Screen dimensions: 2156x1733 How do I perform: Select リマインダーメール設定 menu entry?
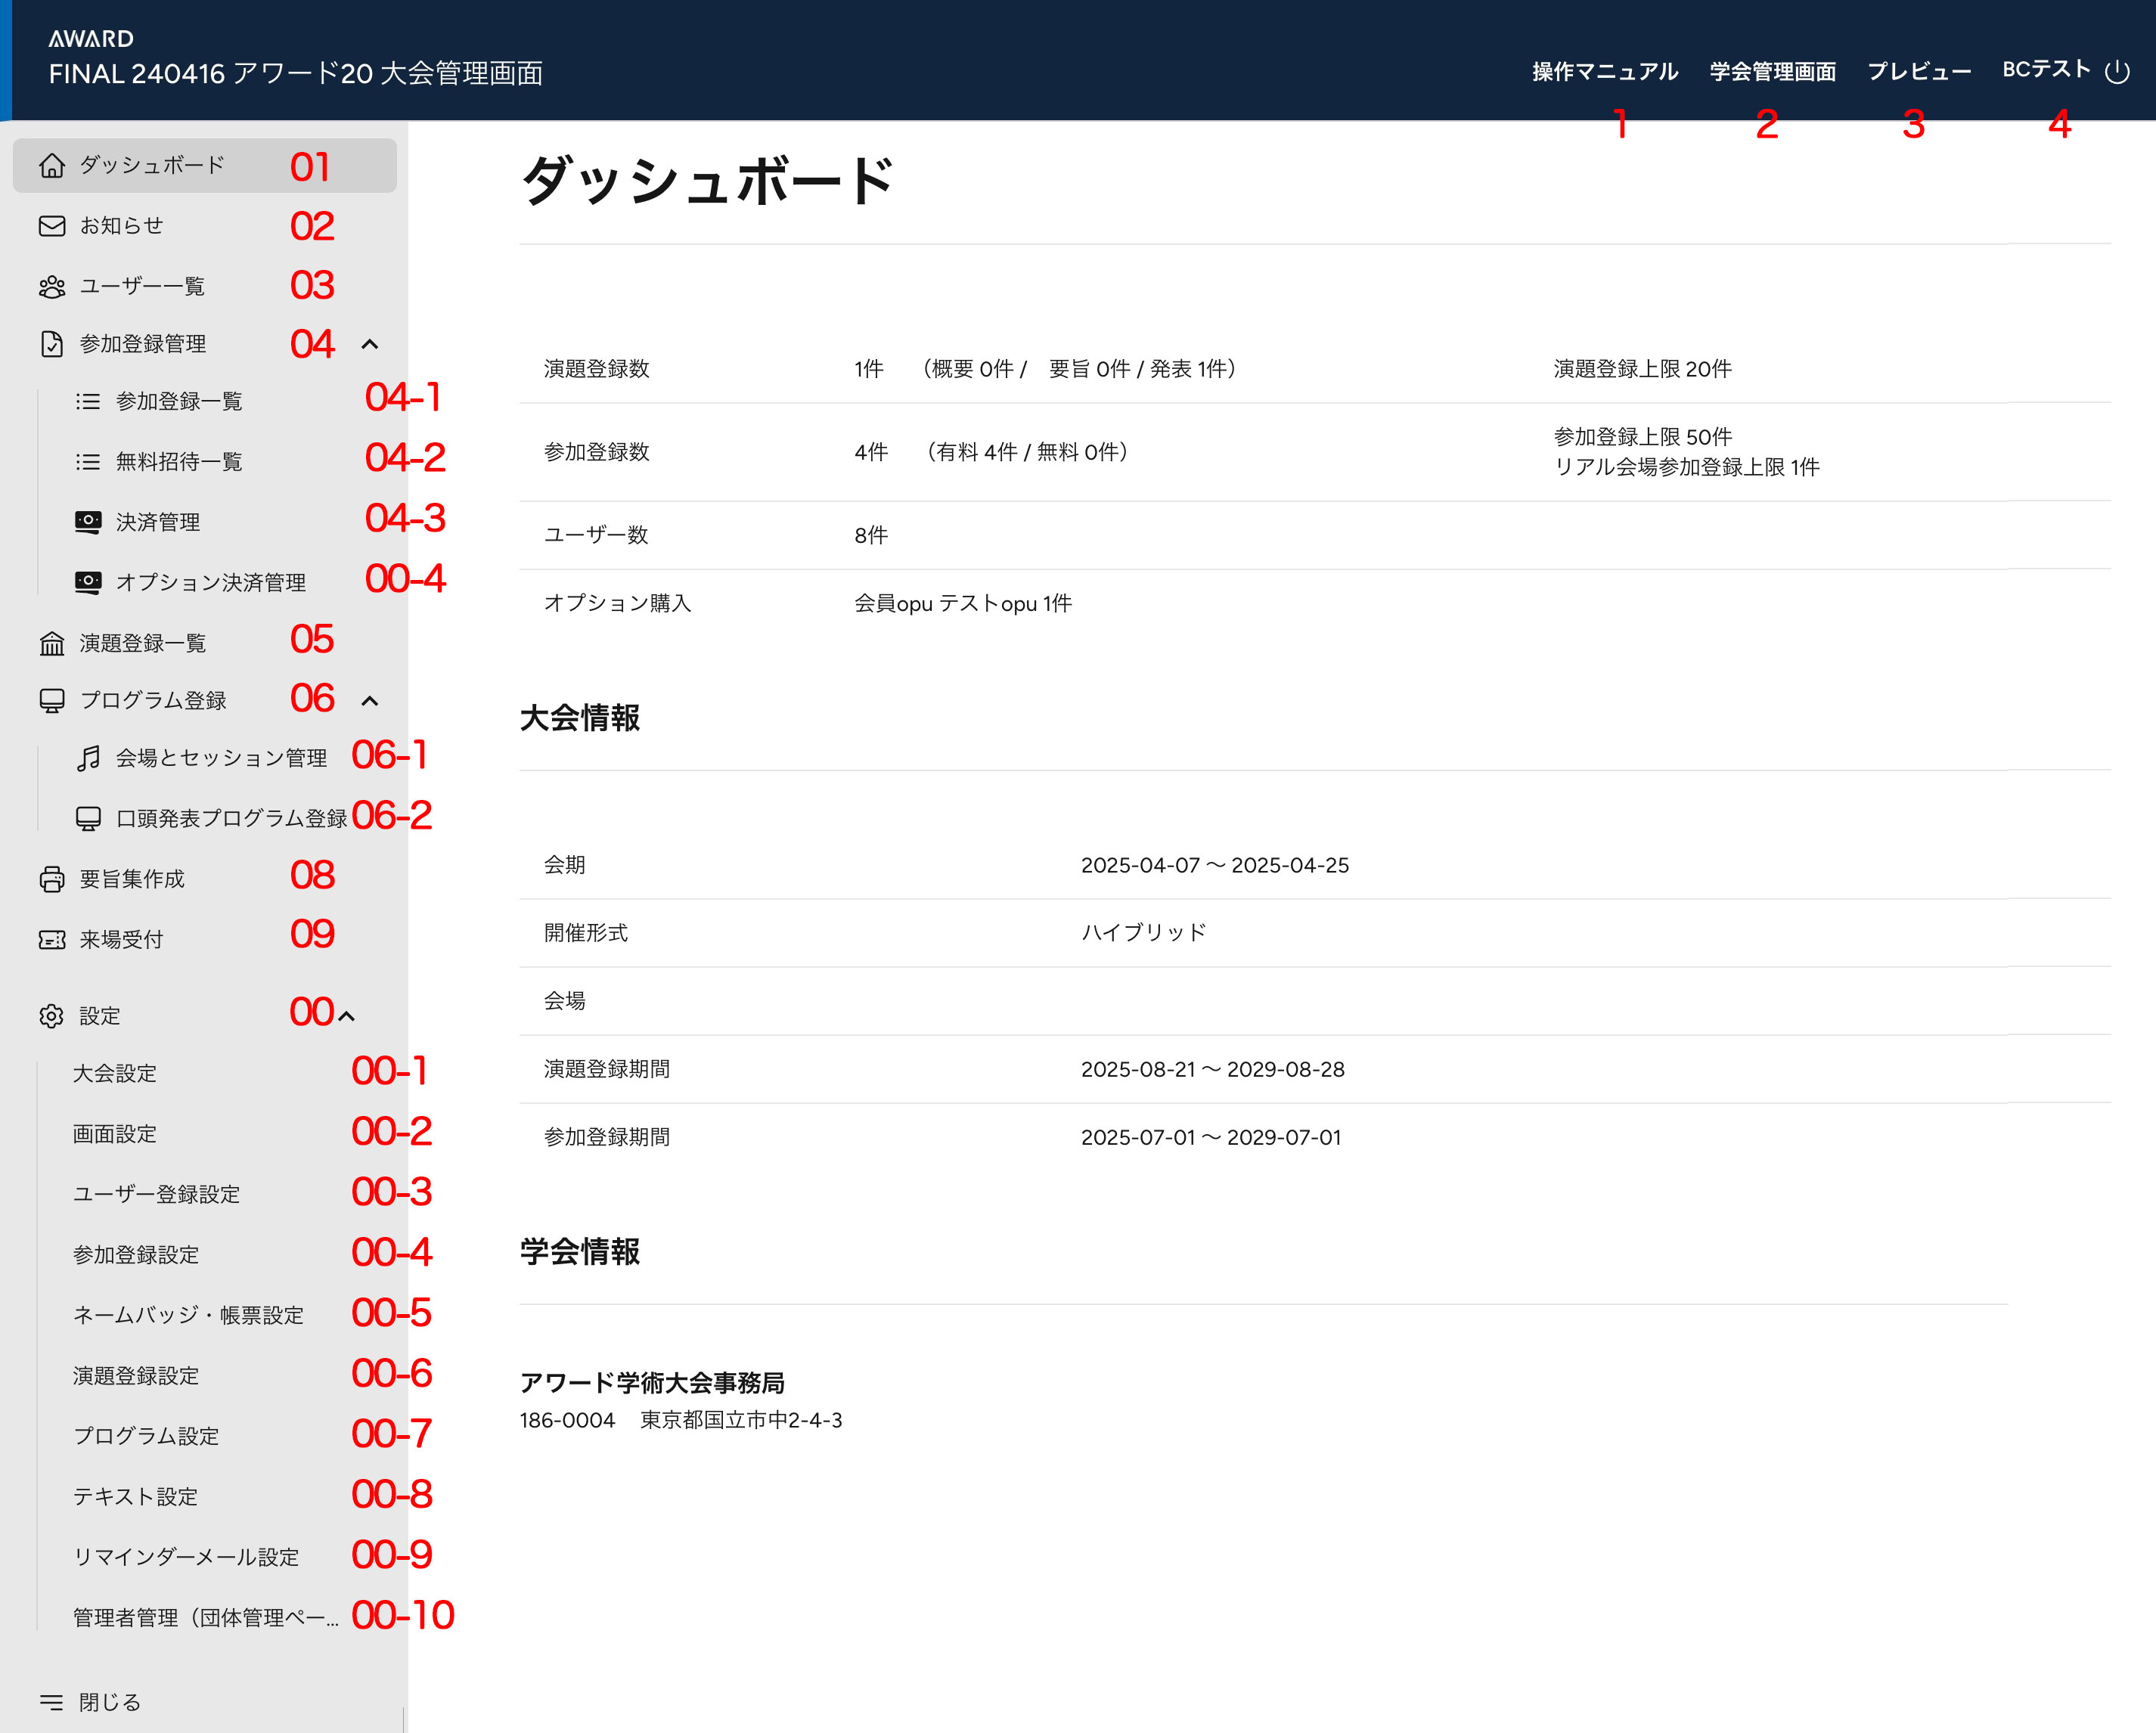[x=186, y=1557]
